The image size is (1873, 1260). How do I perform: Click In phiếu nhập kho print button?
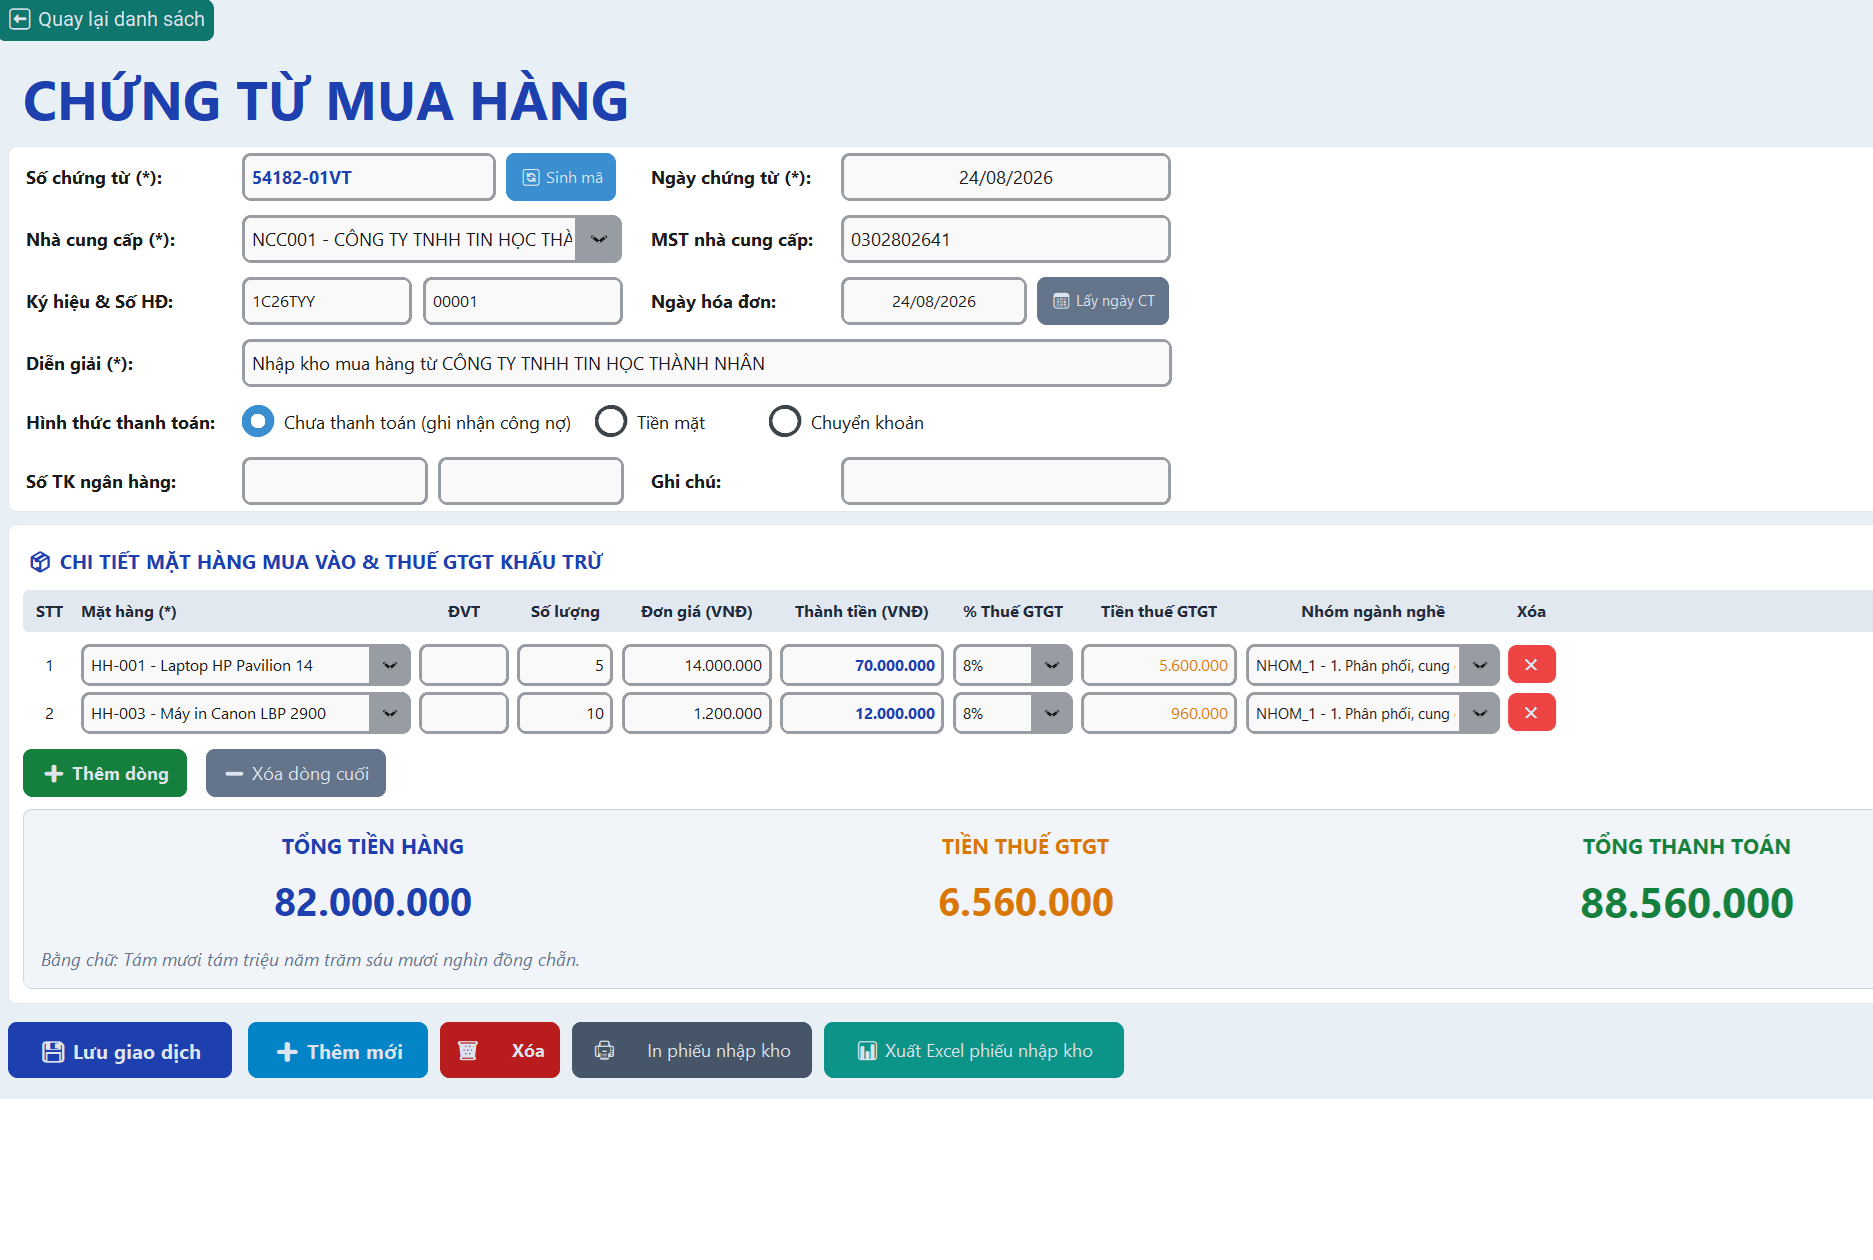pos(692,1050)
